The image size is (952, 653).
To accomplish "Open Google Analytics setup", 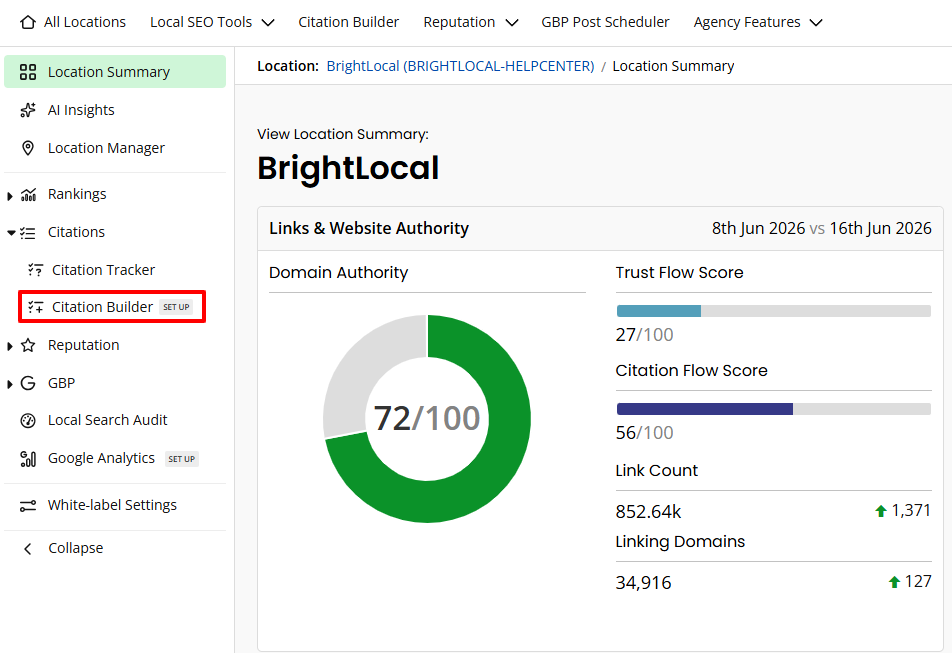I will click(x=101, y=458).
